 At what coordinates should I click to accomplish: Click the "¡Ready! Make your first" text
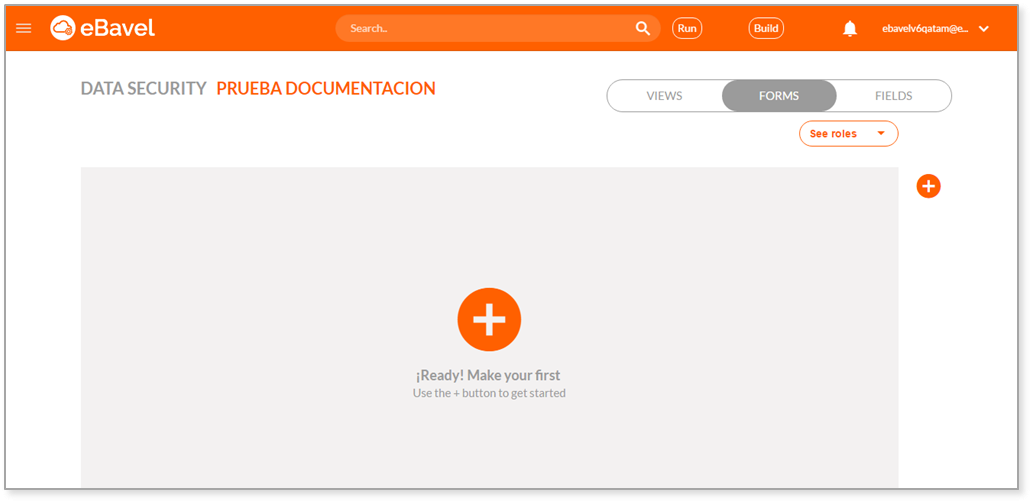coord(488,376)
